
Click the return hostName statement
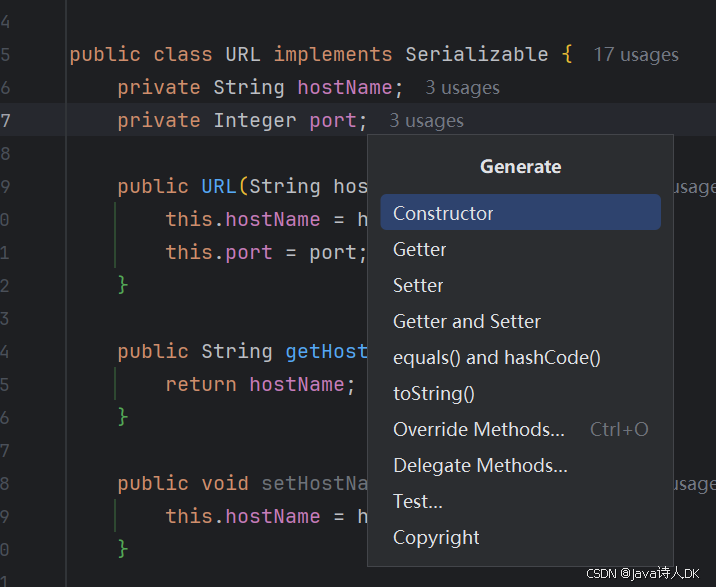click(260, 385)
